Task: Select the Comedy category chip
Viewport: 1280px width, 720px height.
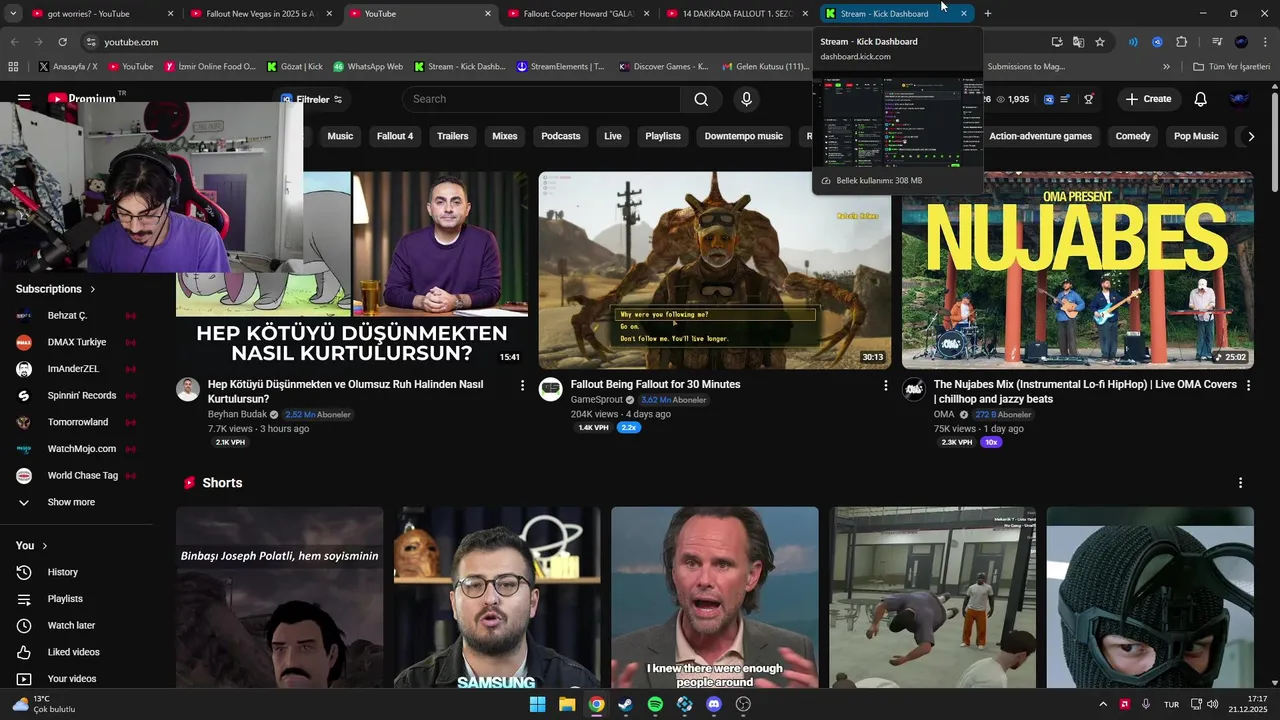Action: pos(1133,136)
